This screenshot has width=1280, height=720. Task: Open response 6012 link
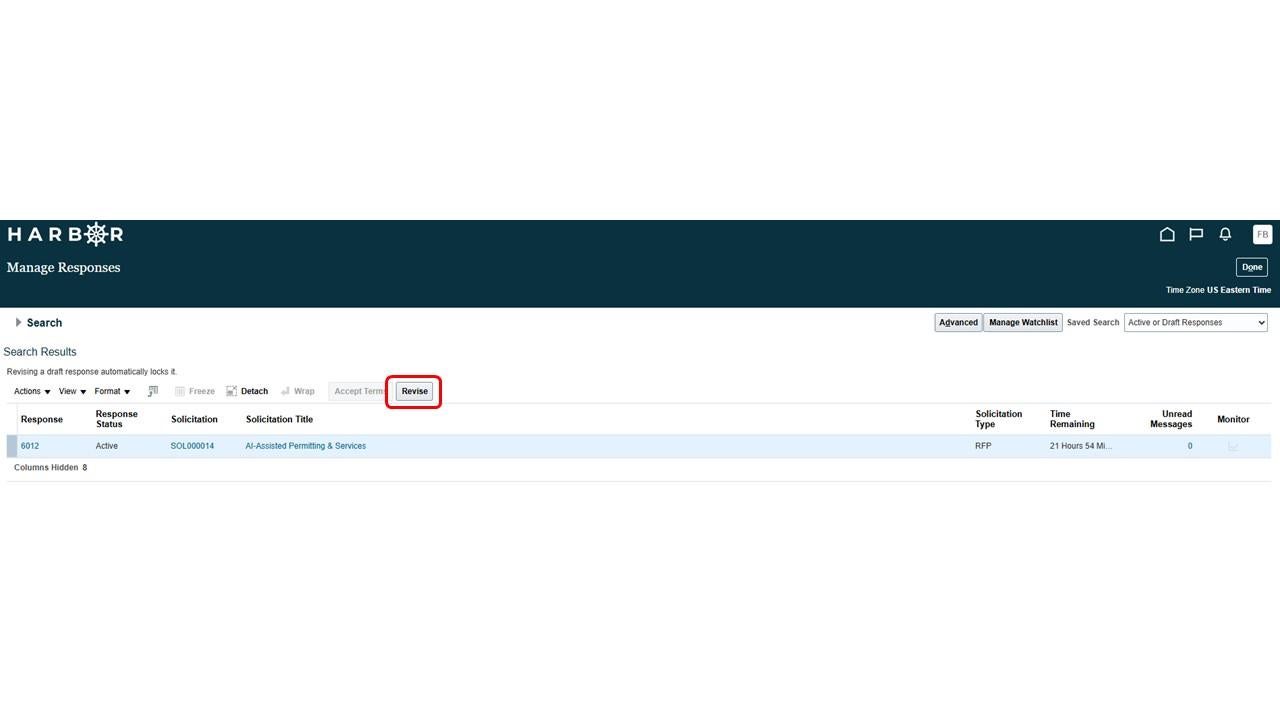click(30, 446)
